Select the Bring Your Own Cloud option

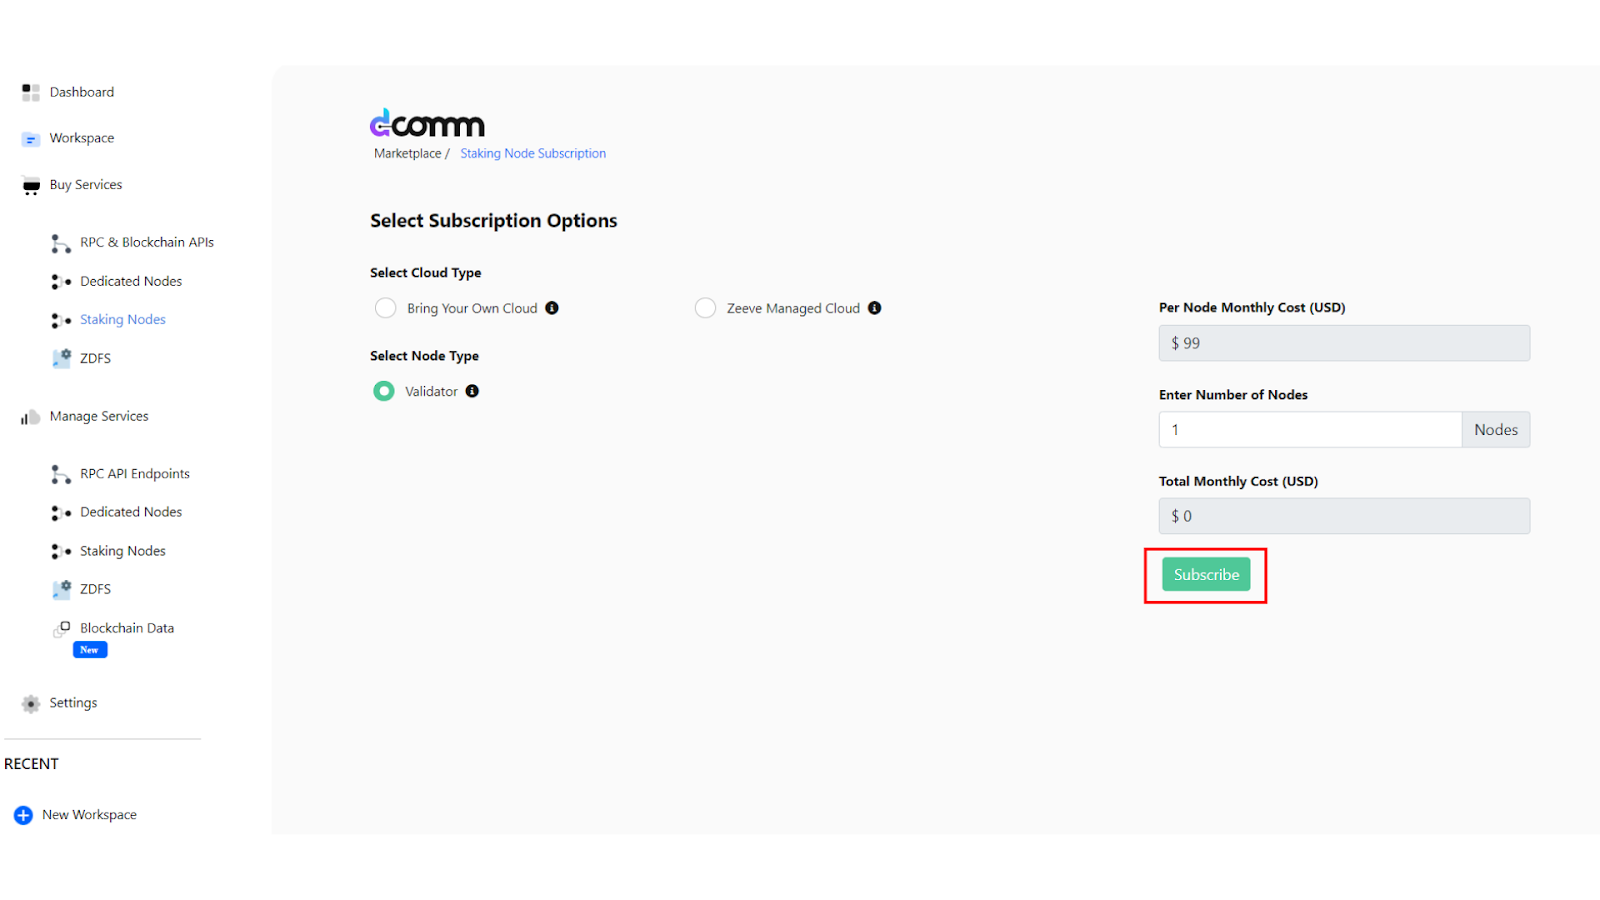385,308
